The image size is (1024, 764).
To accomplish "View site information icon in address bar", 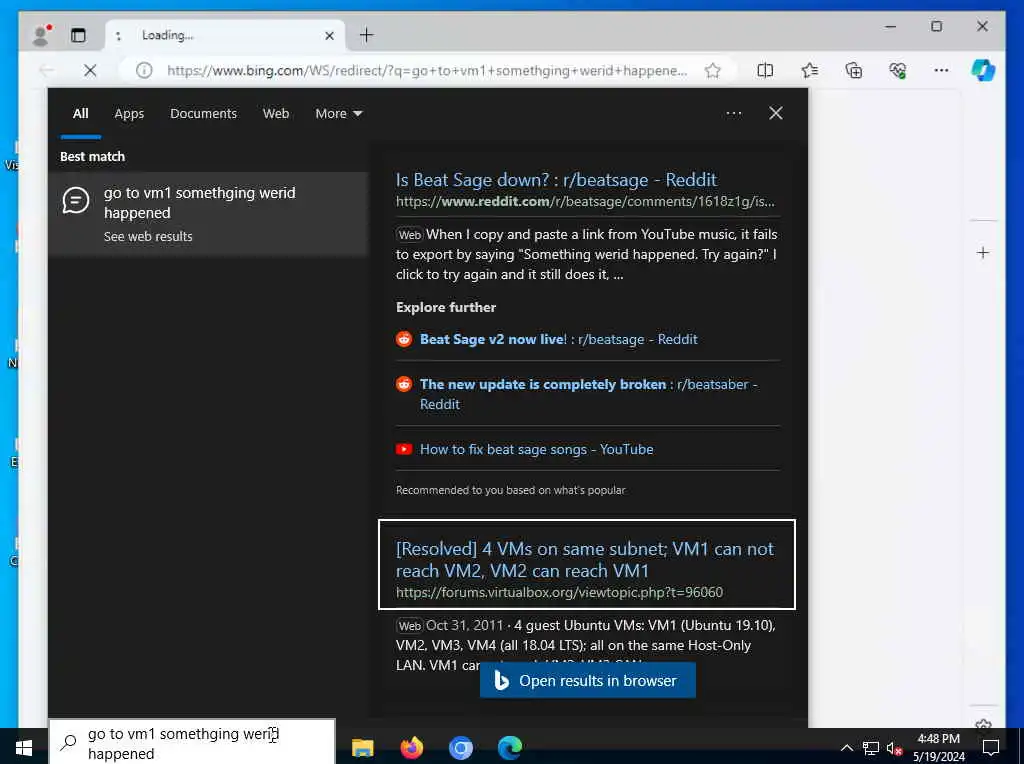I will coord(144,70).
